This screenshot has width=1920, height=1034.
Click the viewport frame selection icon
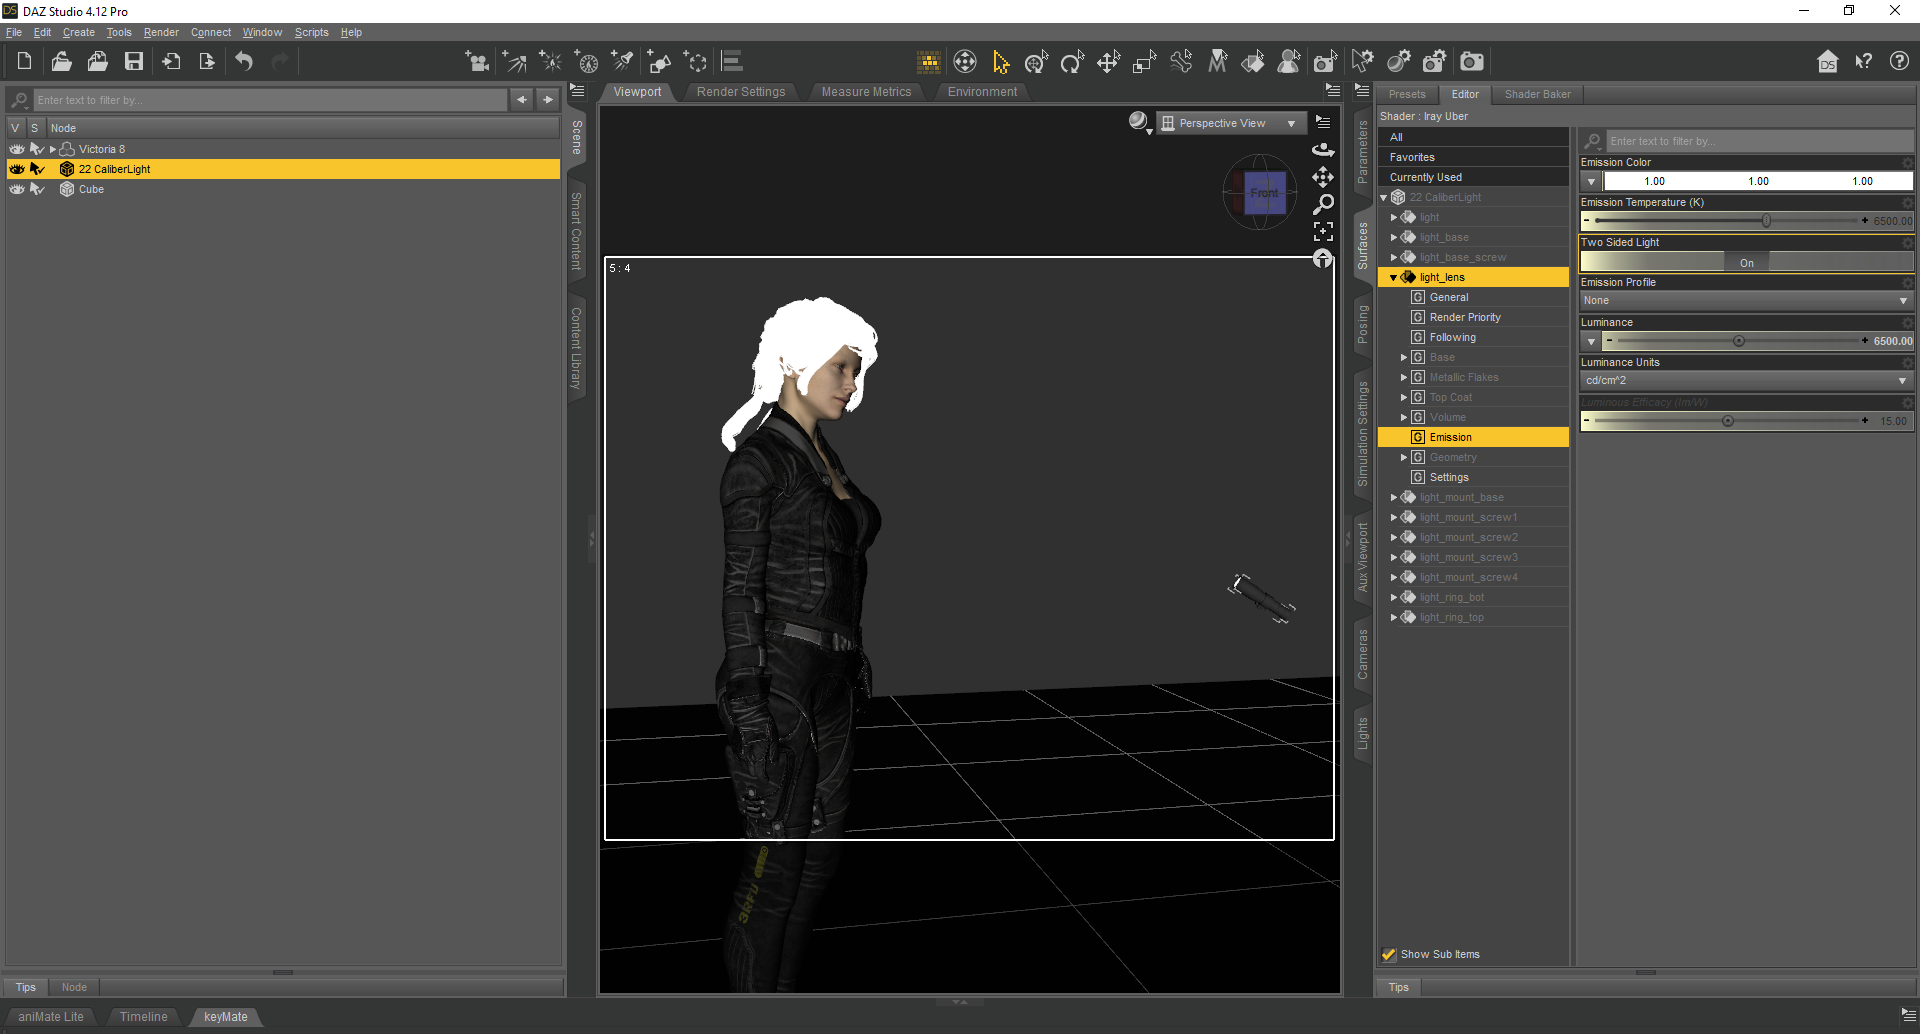tap(1323, 232)
